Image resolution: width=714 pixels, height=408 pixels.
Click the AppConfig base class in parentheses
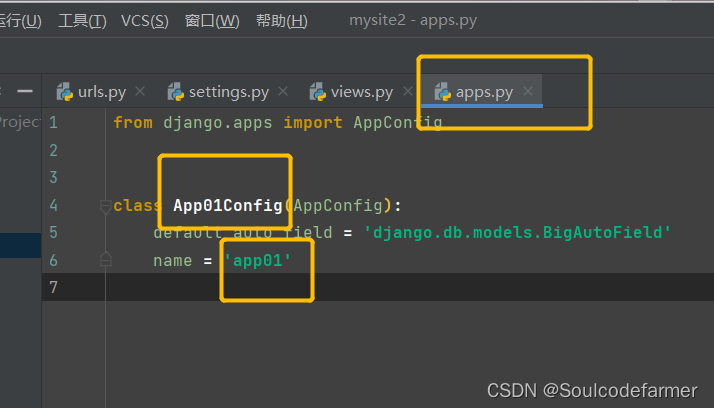click(338, 205)
